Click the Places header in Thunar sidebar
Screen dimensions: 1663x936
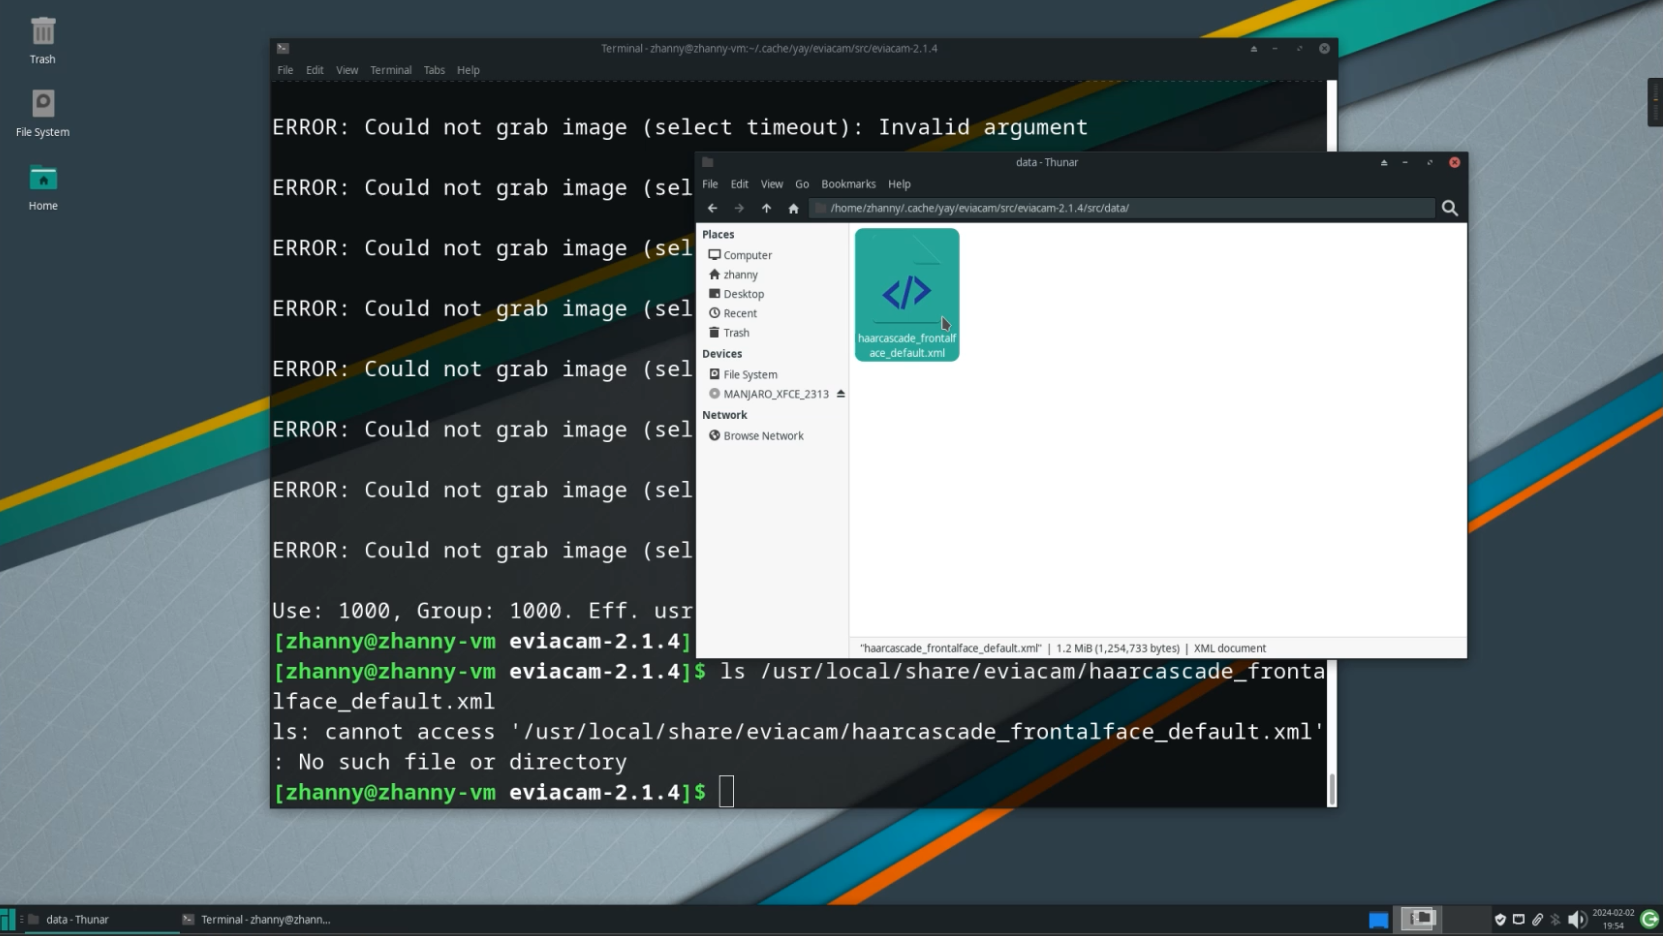coord(718,234)
